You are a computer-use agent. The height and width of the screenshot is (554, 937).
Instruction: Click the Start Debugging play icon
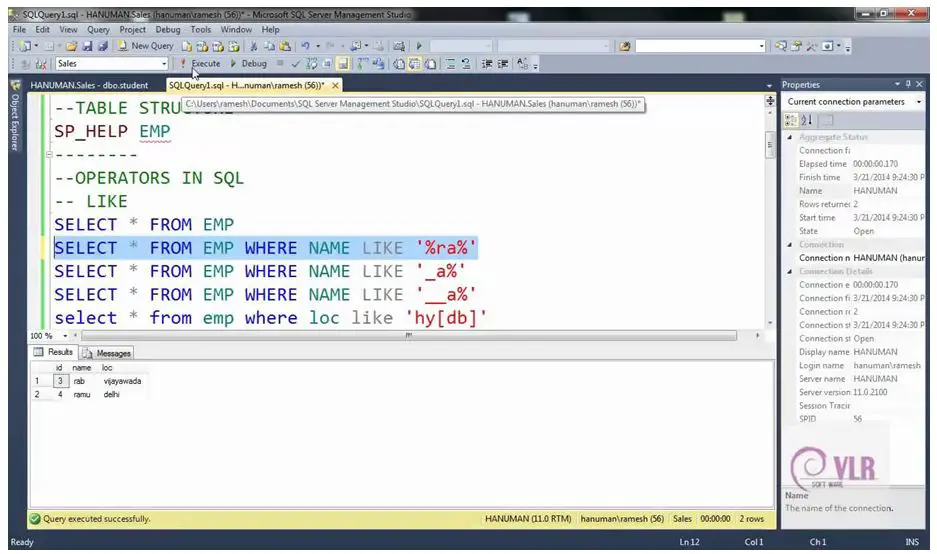pos(419,46)
